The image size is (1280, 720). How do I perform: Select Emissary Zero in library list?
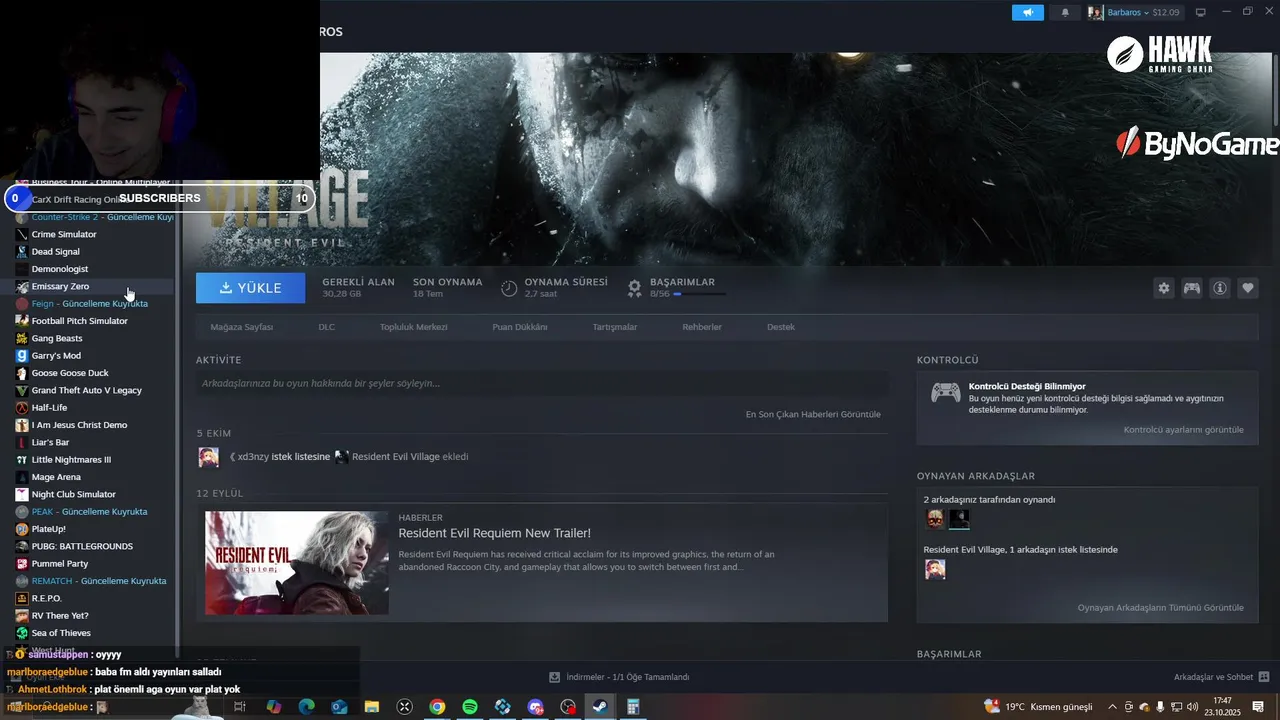60,286
